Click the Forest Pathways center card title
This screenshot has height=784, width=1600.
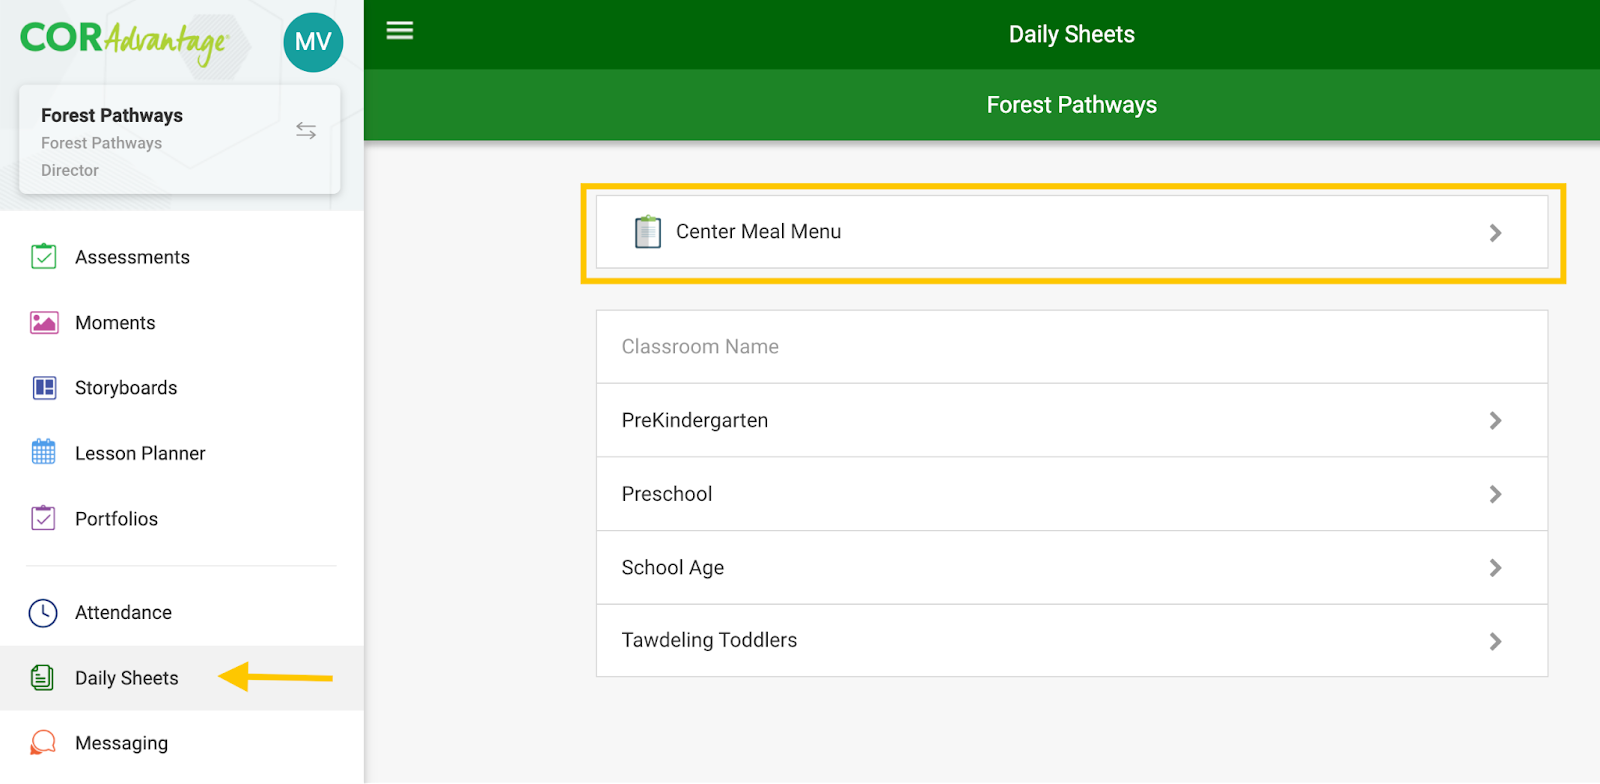click(x=112, y=116)
